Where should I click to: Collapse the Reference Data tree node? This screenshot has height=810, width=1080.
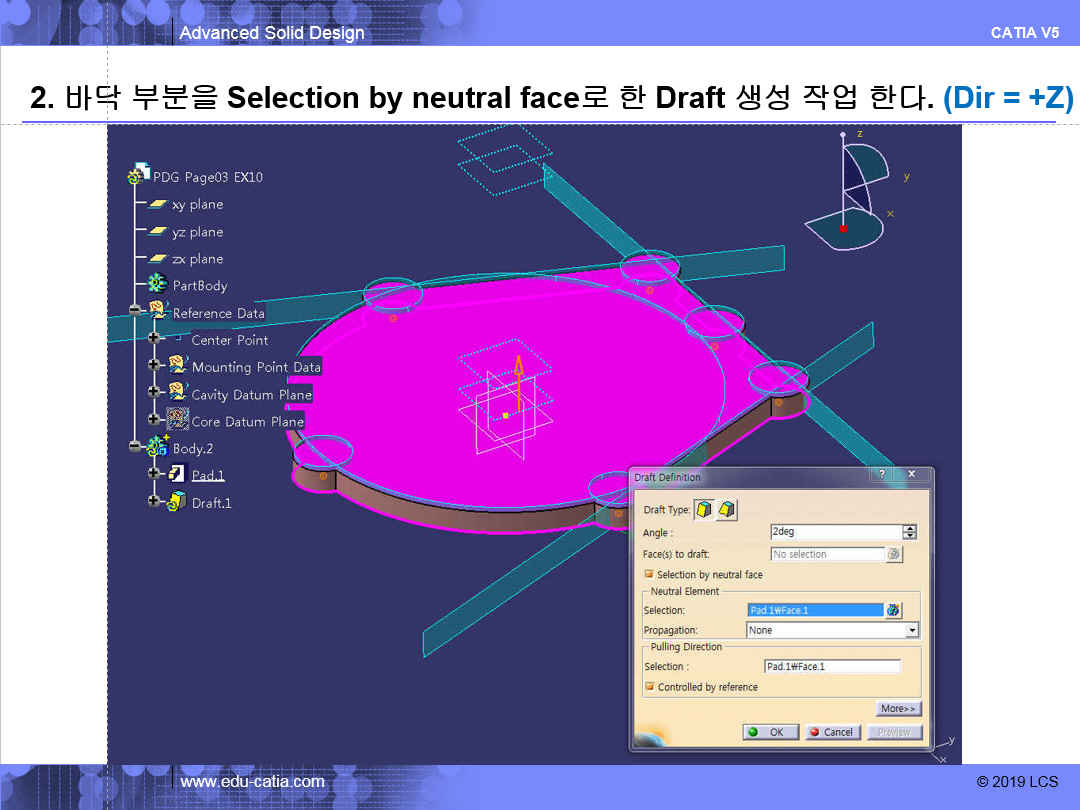[x=135, y=312]
